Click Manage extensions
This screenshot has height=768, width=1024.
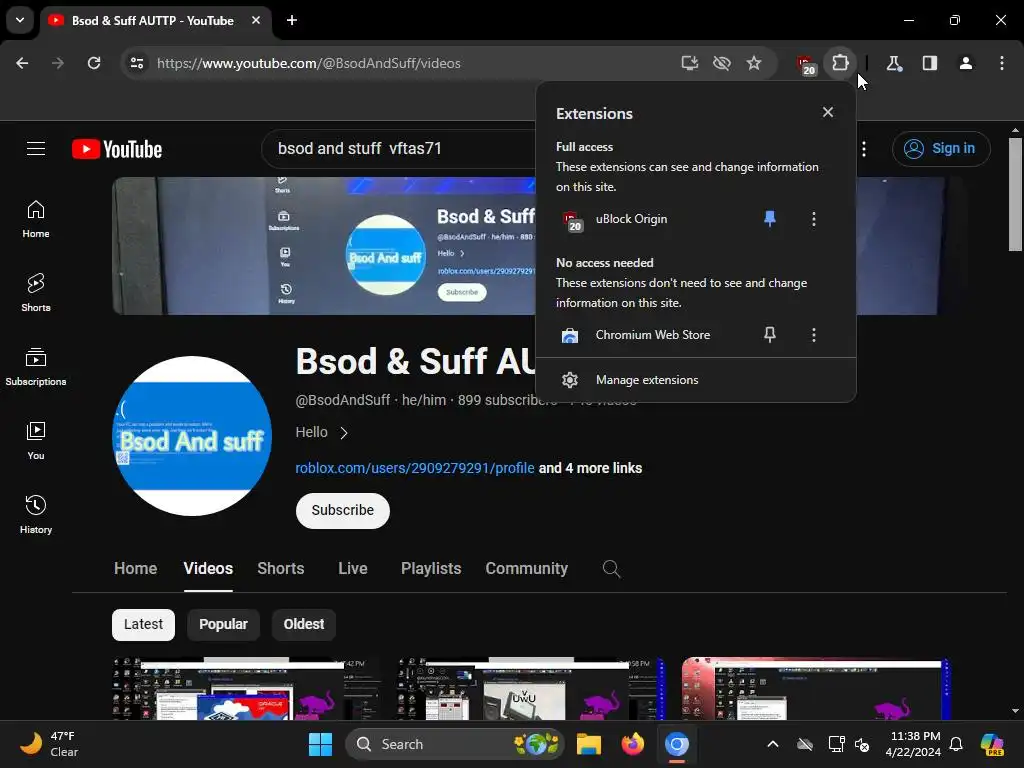tap(696, 380)
